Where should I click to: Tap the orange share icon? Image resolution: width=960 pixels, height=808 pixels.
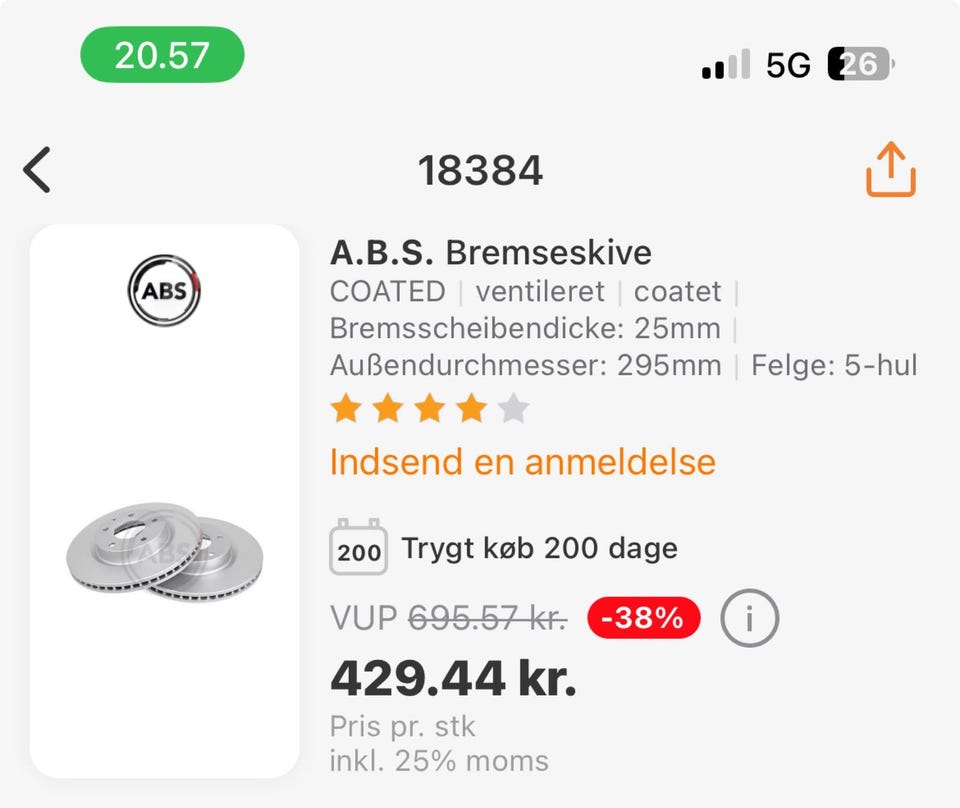tap(890, 170)
